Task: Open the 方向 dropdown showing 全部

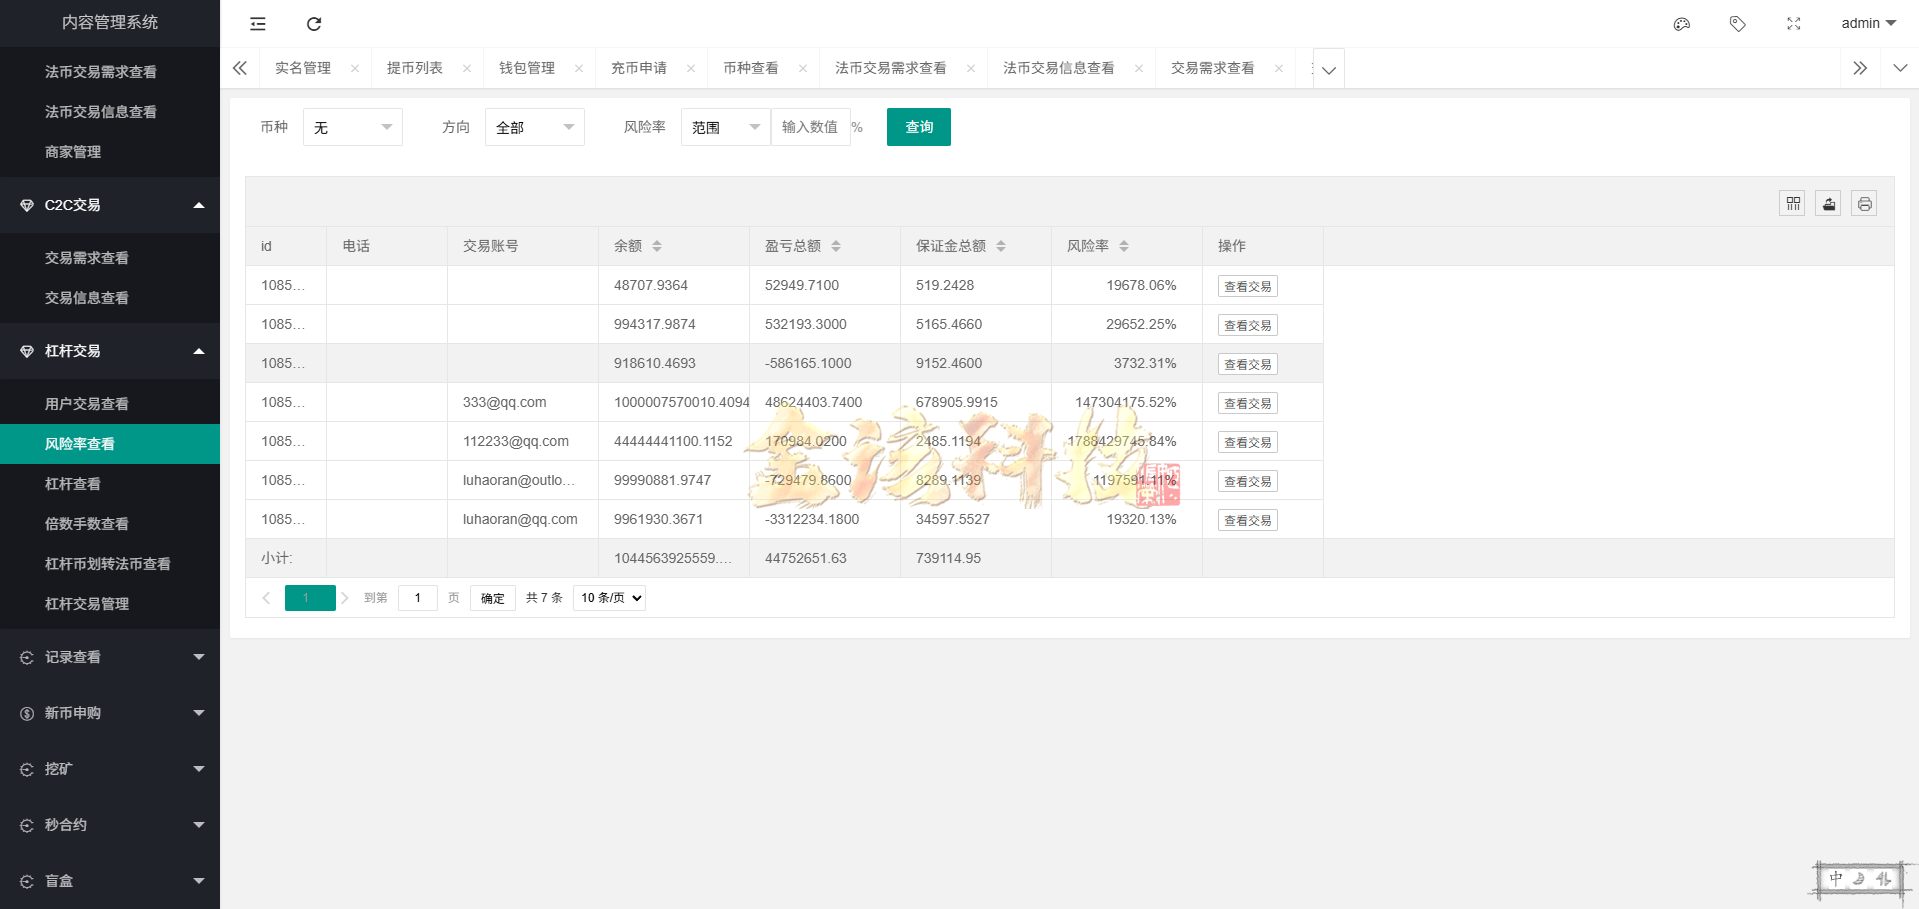Action: click(534, 127)
